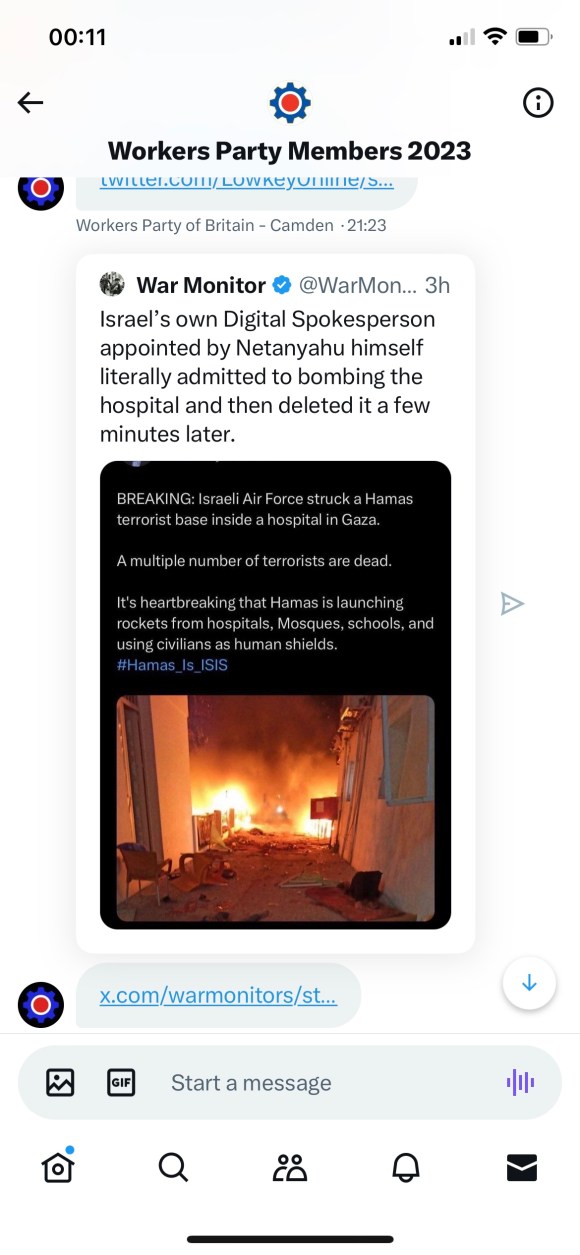Viewport: 580px width, 1255px height.
Task: Tap the share arrow beside quoted tweet
Action: [512, 604]
